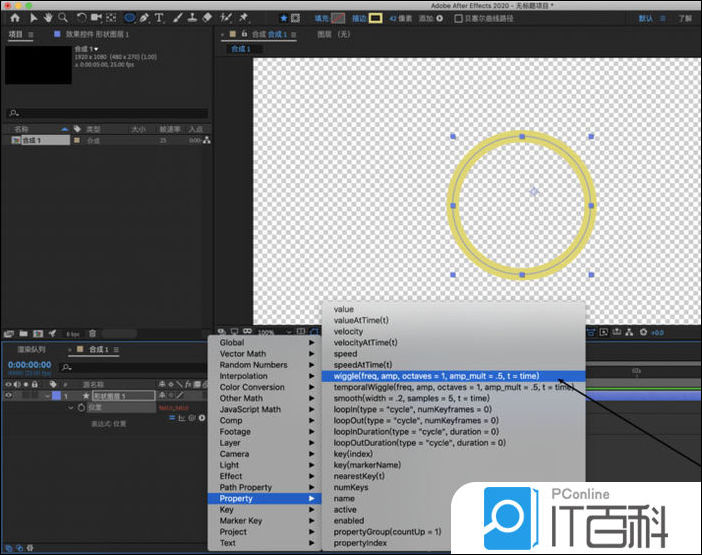Open the Random Numbers submenu
Viewport: 702px width, 555px height.
click(253, 365)
